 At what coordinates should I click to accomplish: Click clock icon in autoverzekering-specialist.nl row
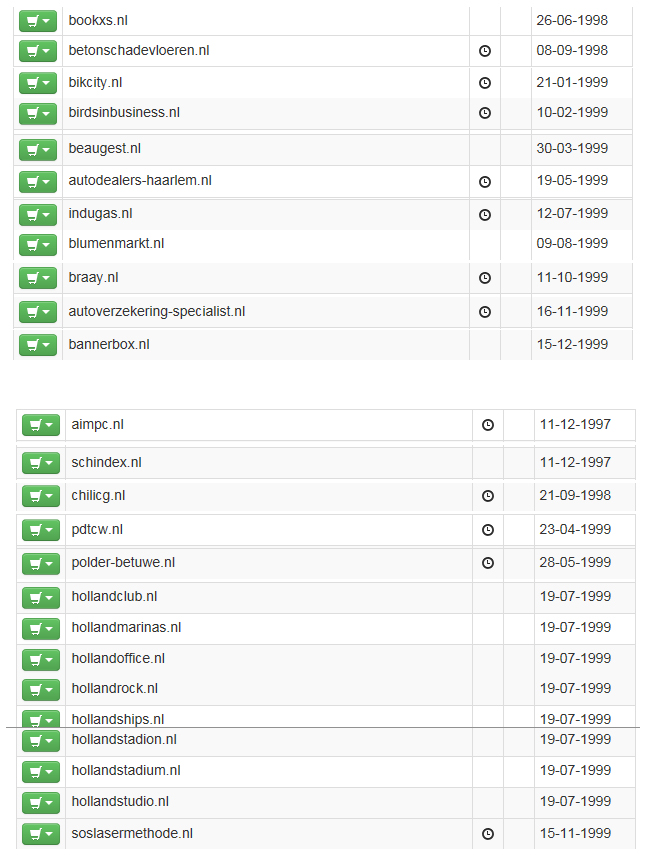coord(485,312)
